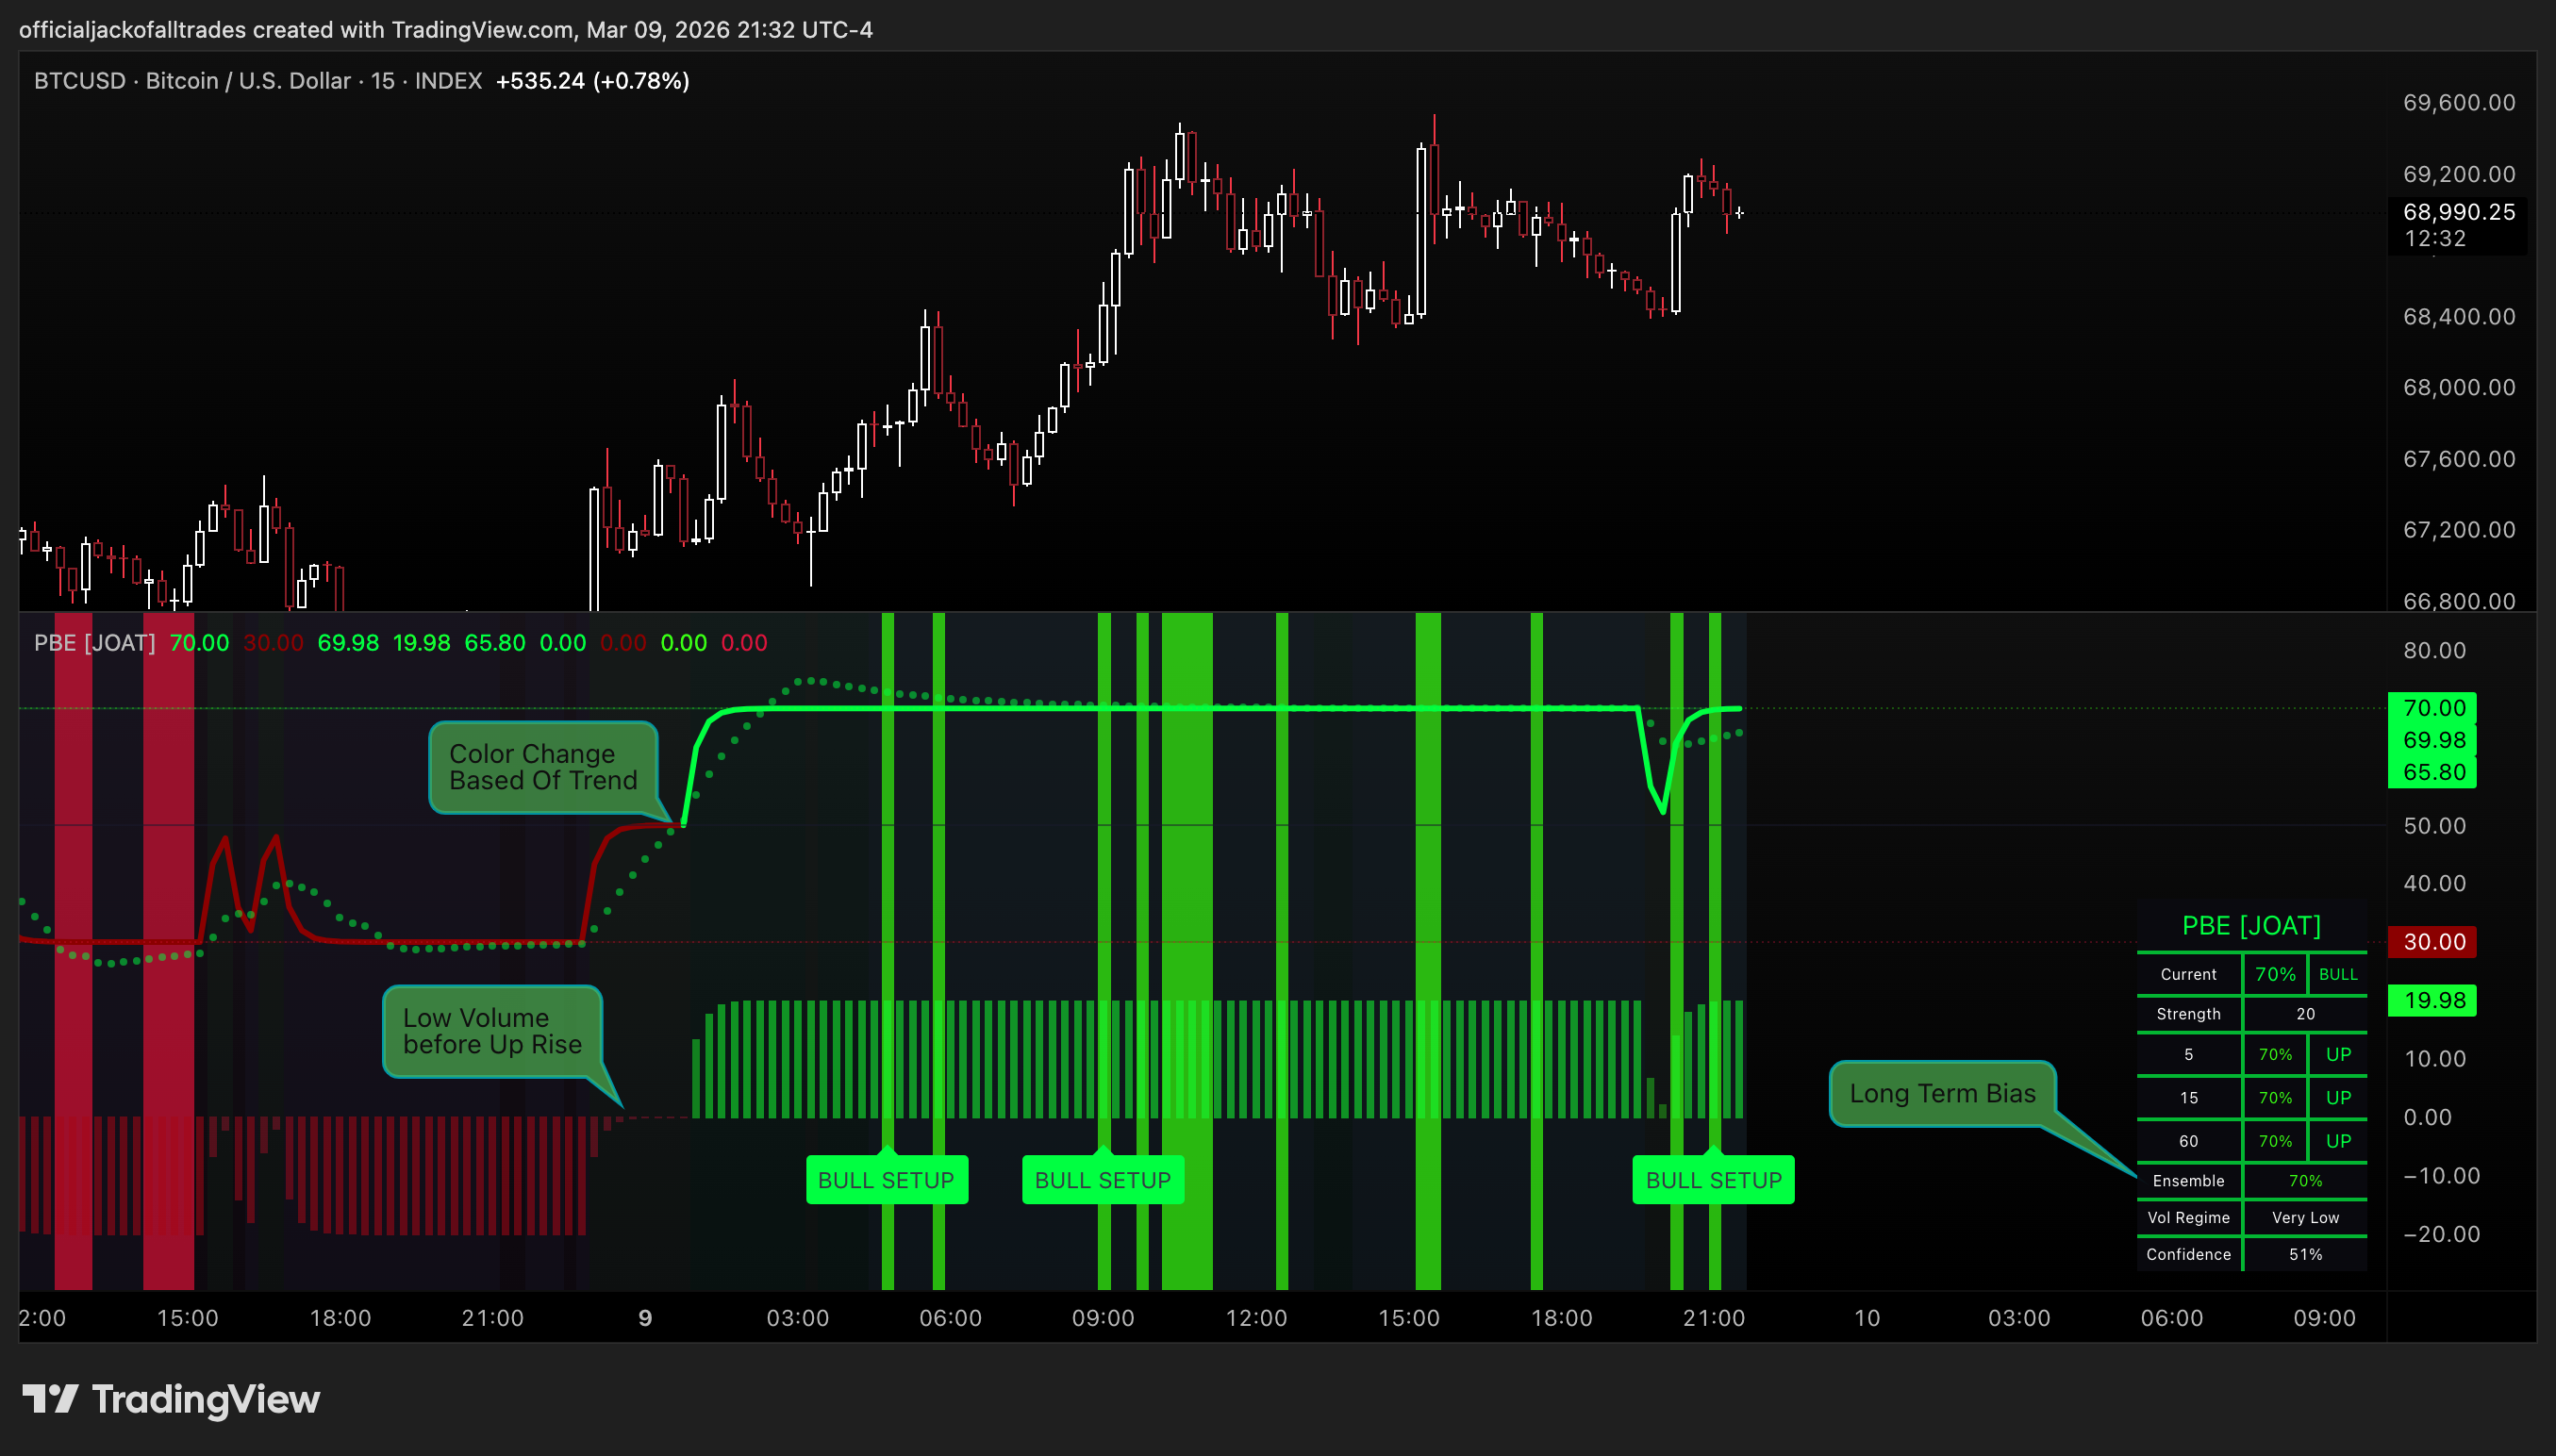Viewport: 2556px width, 1456px height.
Task: Click the green 70.00 value in indicator legend
Action: [x=199, y=643]
